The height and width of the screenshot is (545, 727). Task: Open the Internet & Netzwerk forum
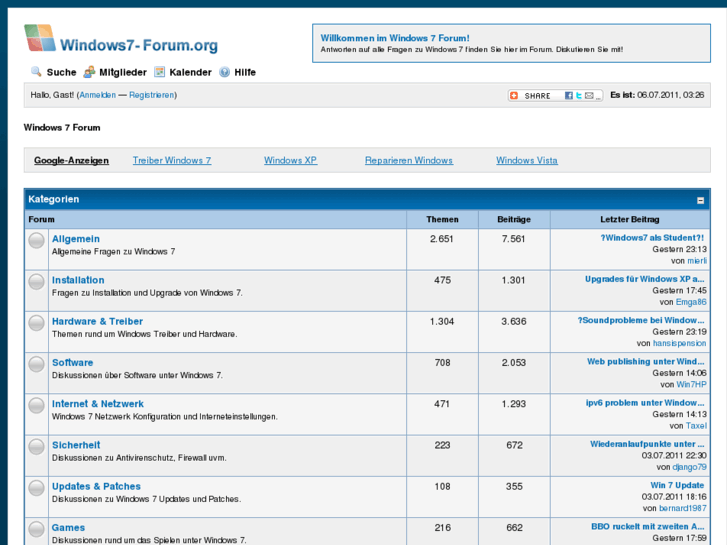(98, 404)
